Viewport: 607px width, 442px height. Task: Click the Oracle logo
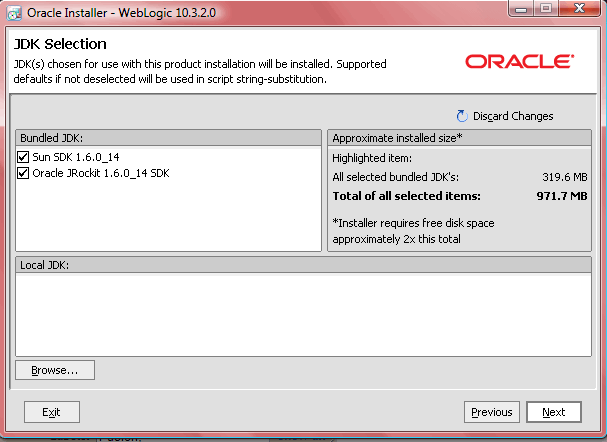(x=520, y=61)
